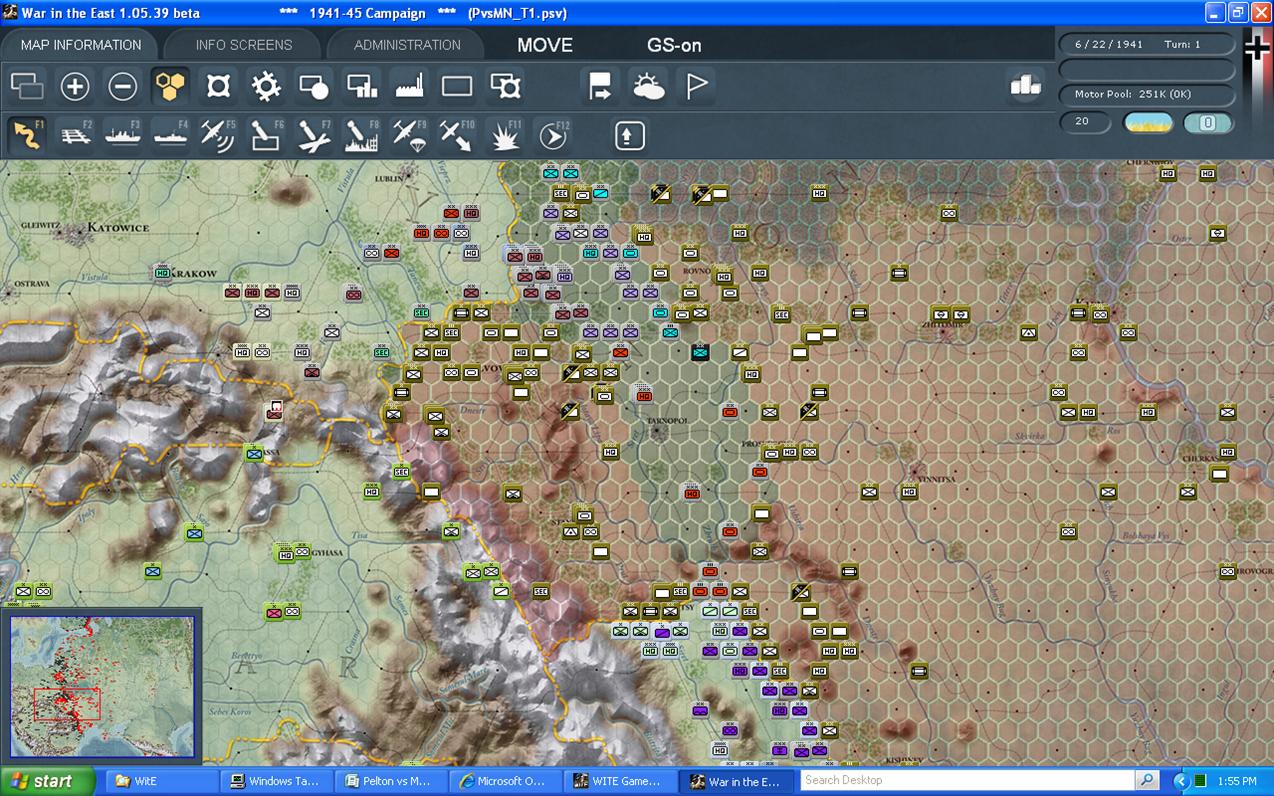Select the F6 bomb unit mode
1274x796 pixels.
[266, 135]
